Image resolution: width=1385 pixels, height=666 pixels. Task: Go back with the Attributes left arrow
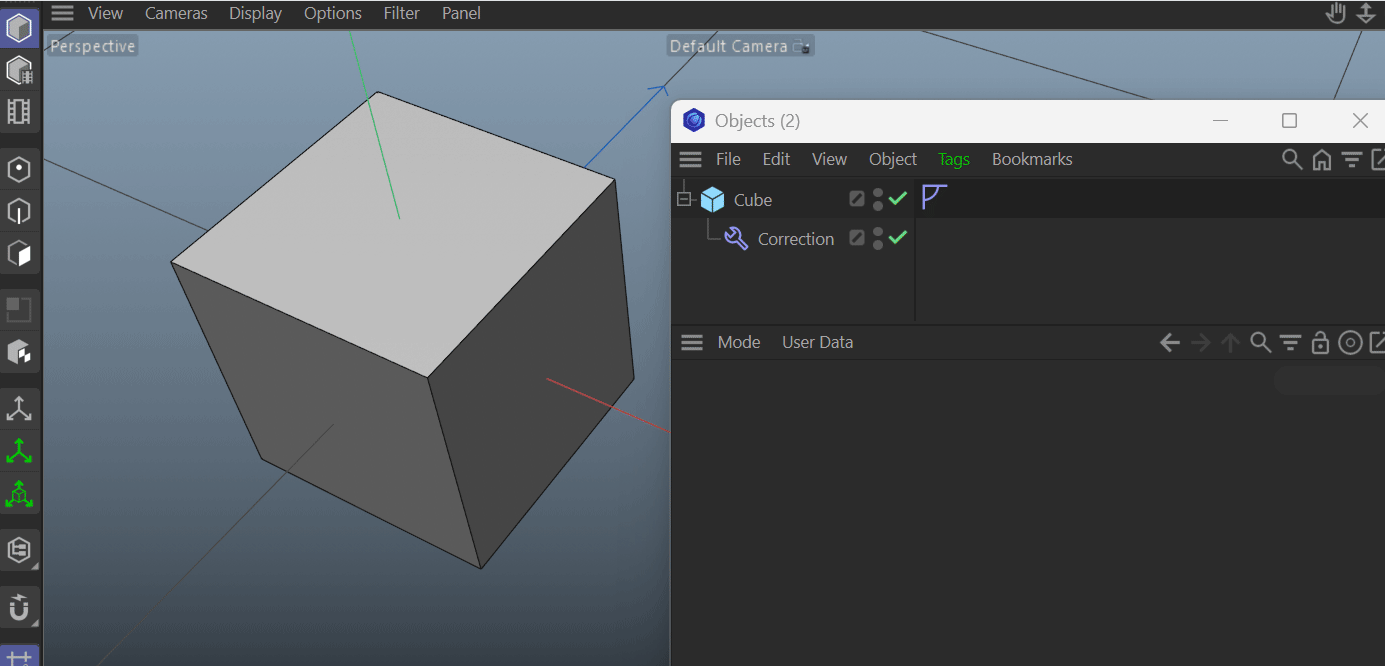pyautogui.click(x=1169, y=343)
